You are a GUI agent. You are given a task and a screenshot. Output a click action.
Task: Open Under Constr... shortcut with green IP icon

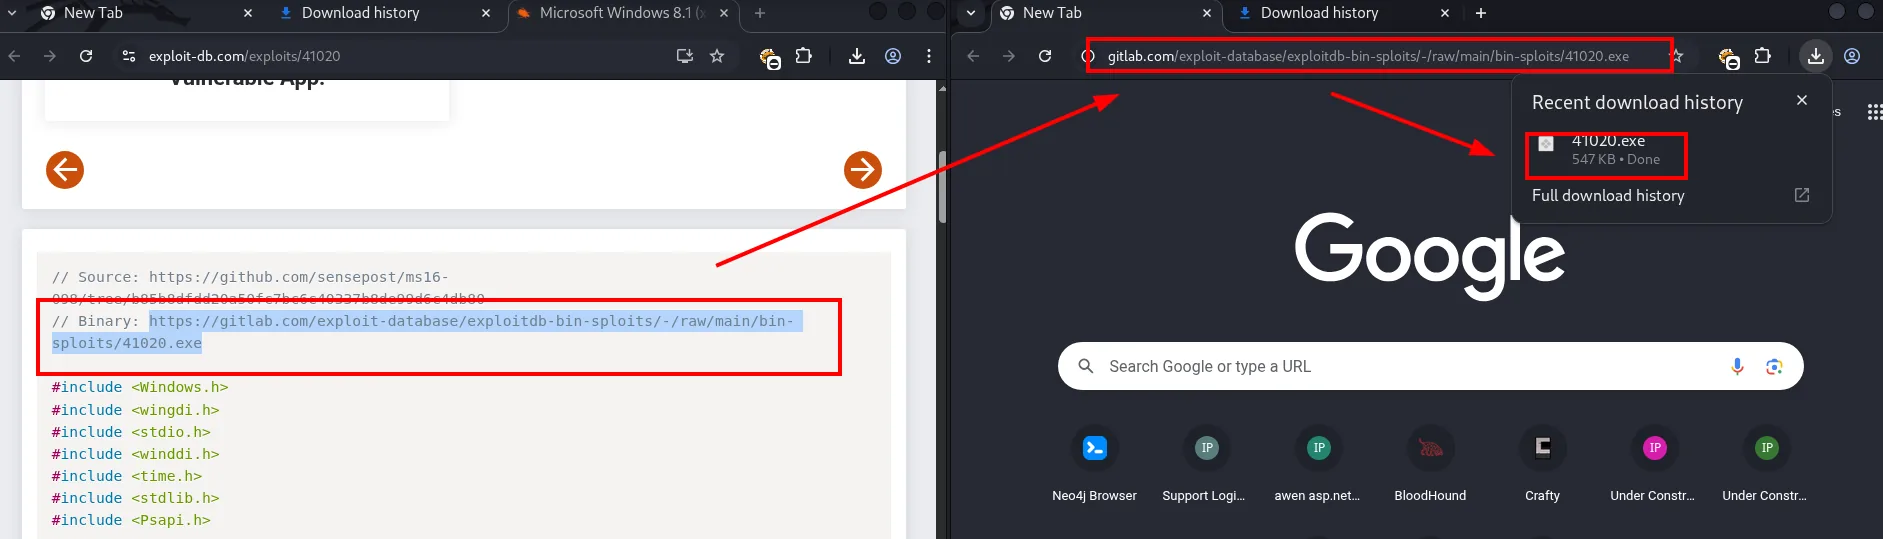coord(1767,465)
